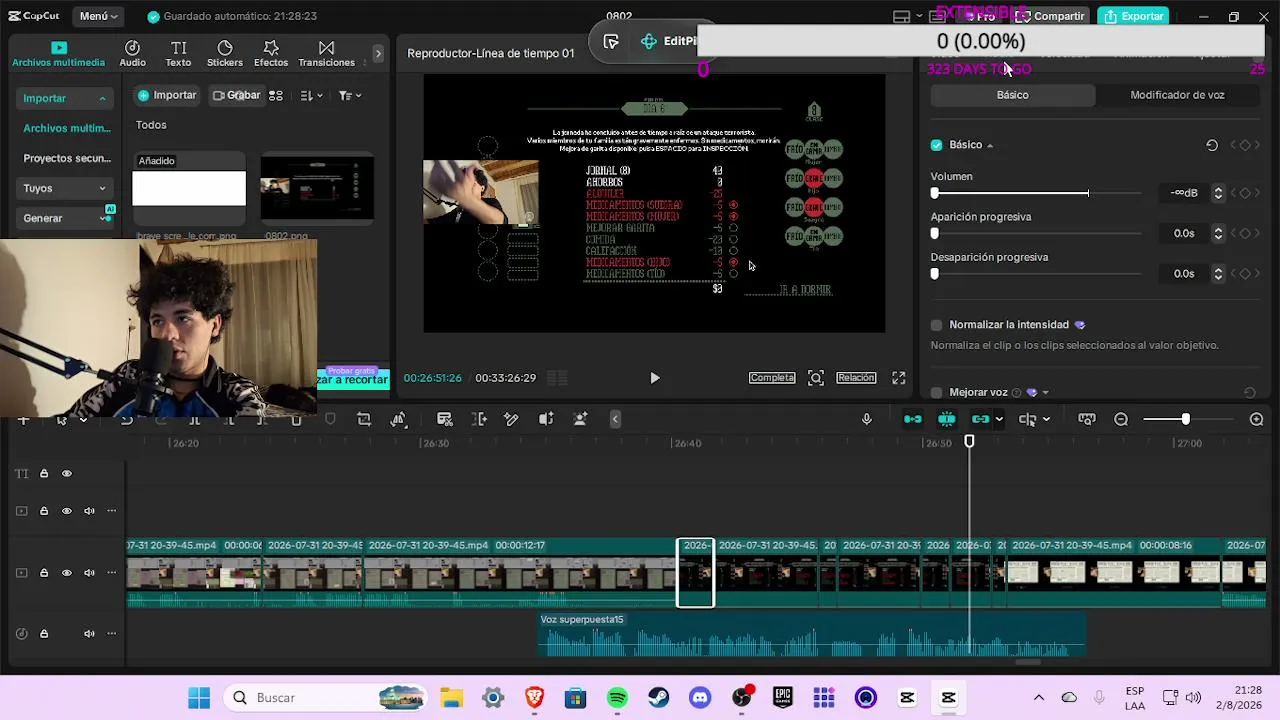The image size is (1280, 720).
Task: Enable the Mejorar voz checkbox
Action: pos(936,393)
